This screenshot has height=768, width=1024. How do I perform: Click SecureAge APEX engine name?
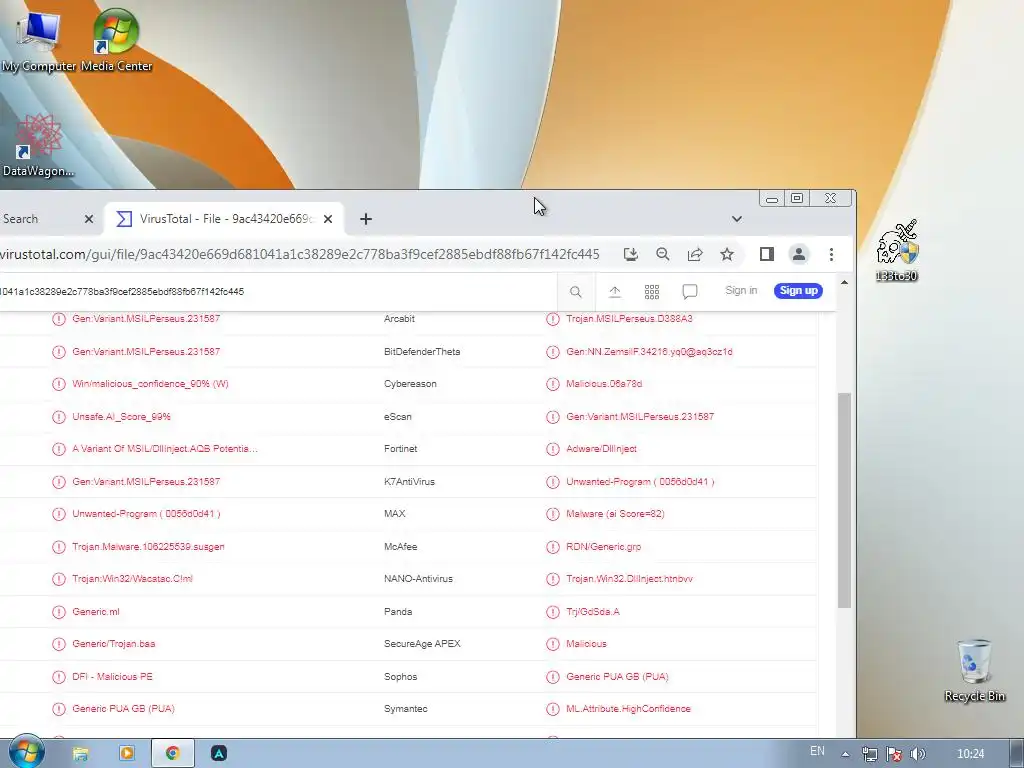pos(422,643)
